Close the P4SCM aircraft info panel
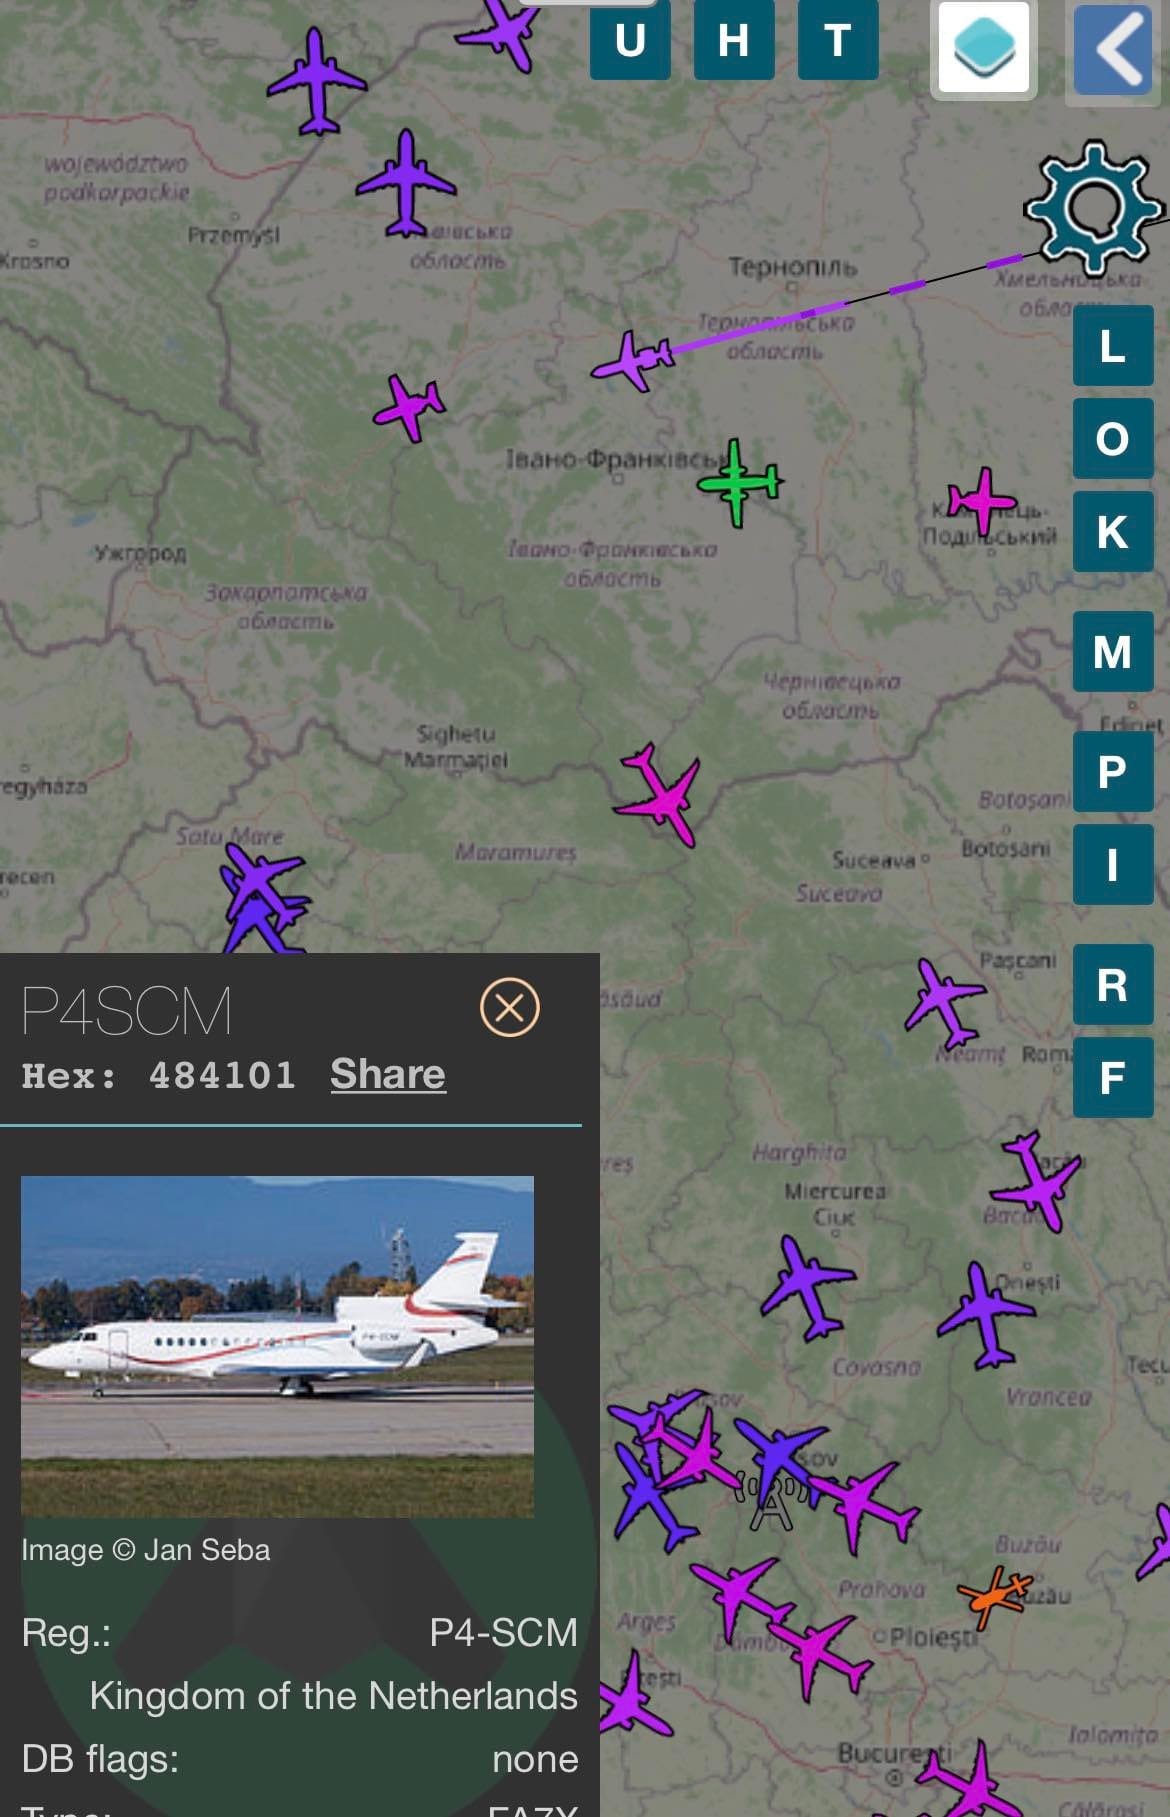 [510, 1007]
